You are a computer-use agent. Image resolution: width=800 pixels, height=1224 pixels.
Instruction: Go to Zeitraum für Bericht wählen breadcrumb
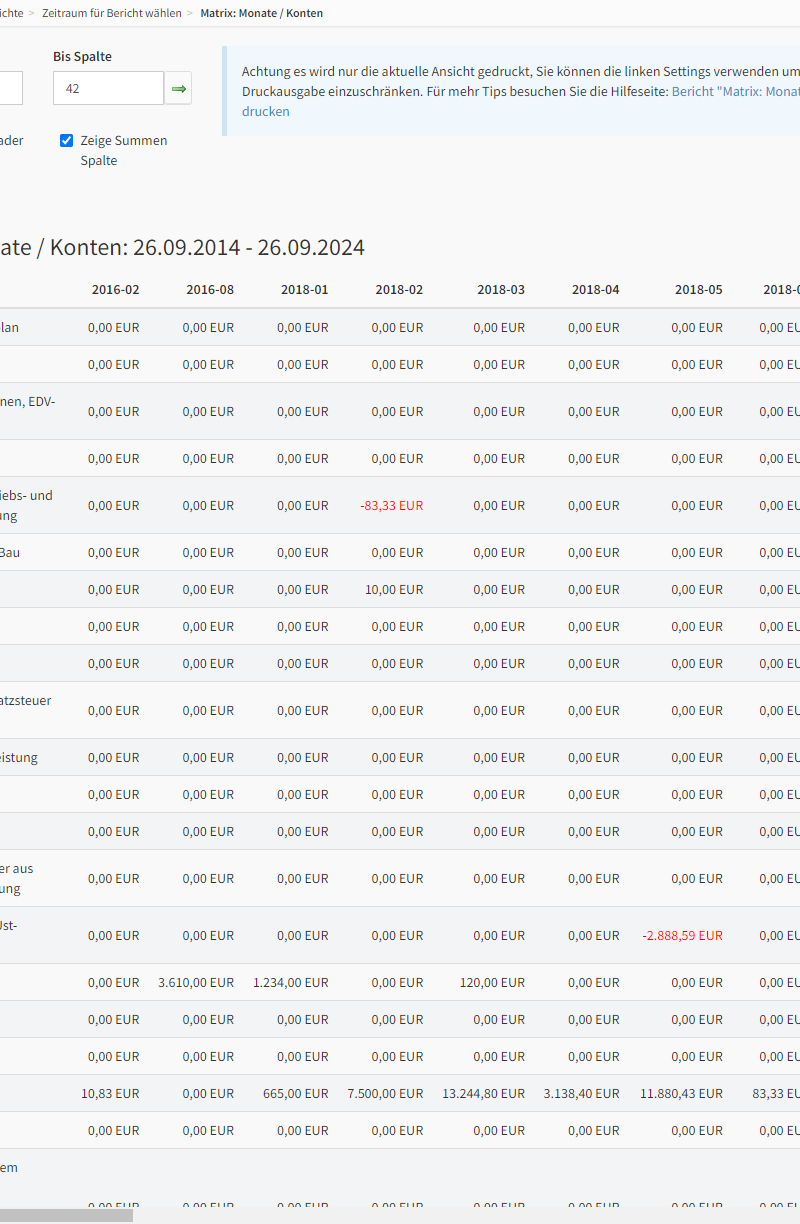click(x=112, y=13)
